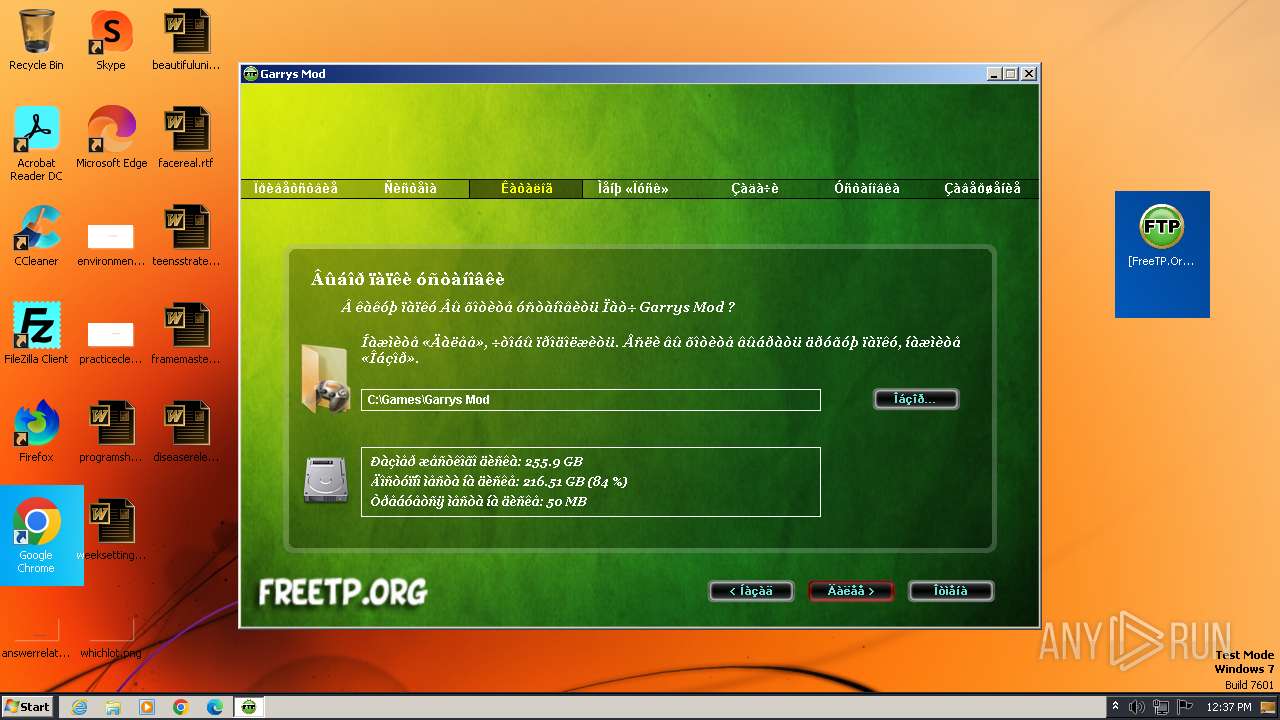Screen dimensions: 1280x720
Task: Click the Garrys Mod title bar icon
Action: (x=251, y=74)
